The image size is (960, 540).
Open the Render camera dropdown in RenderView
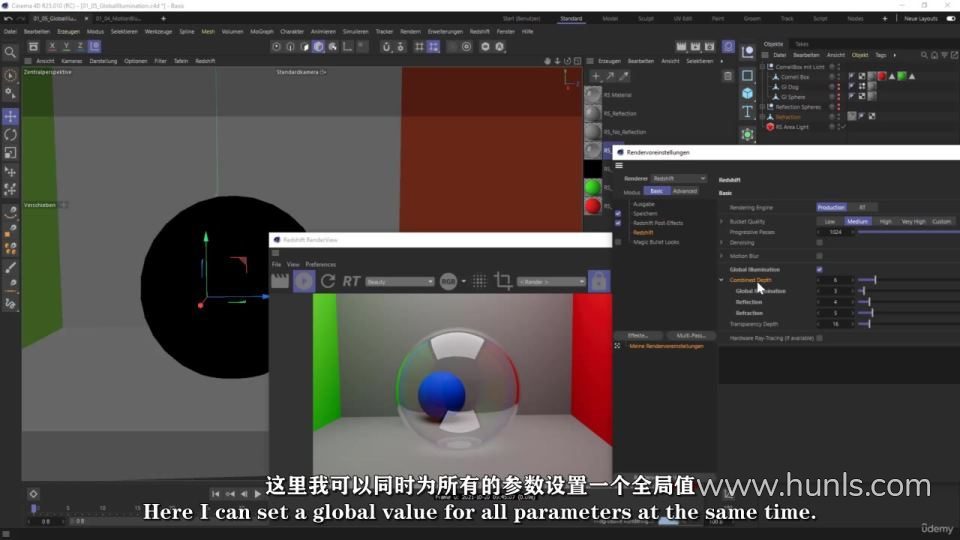tap(551, 282)
